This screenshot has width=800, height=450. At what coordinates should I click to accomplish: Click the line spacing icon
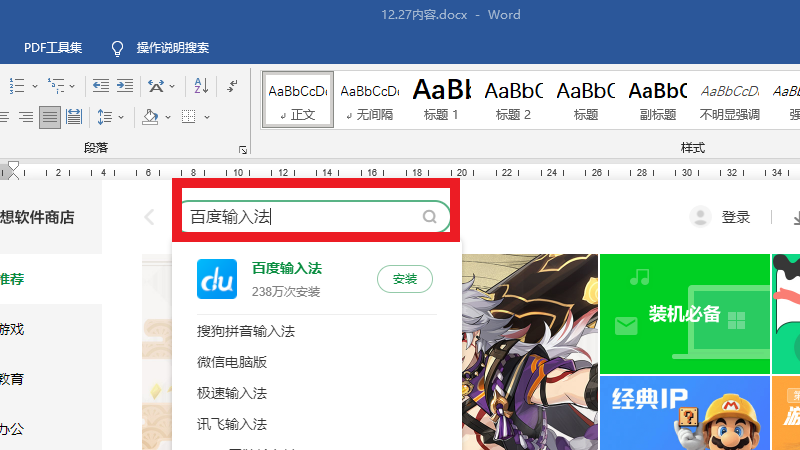tap(105, 117)
